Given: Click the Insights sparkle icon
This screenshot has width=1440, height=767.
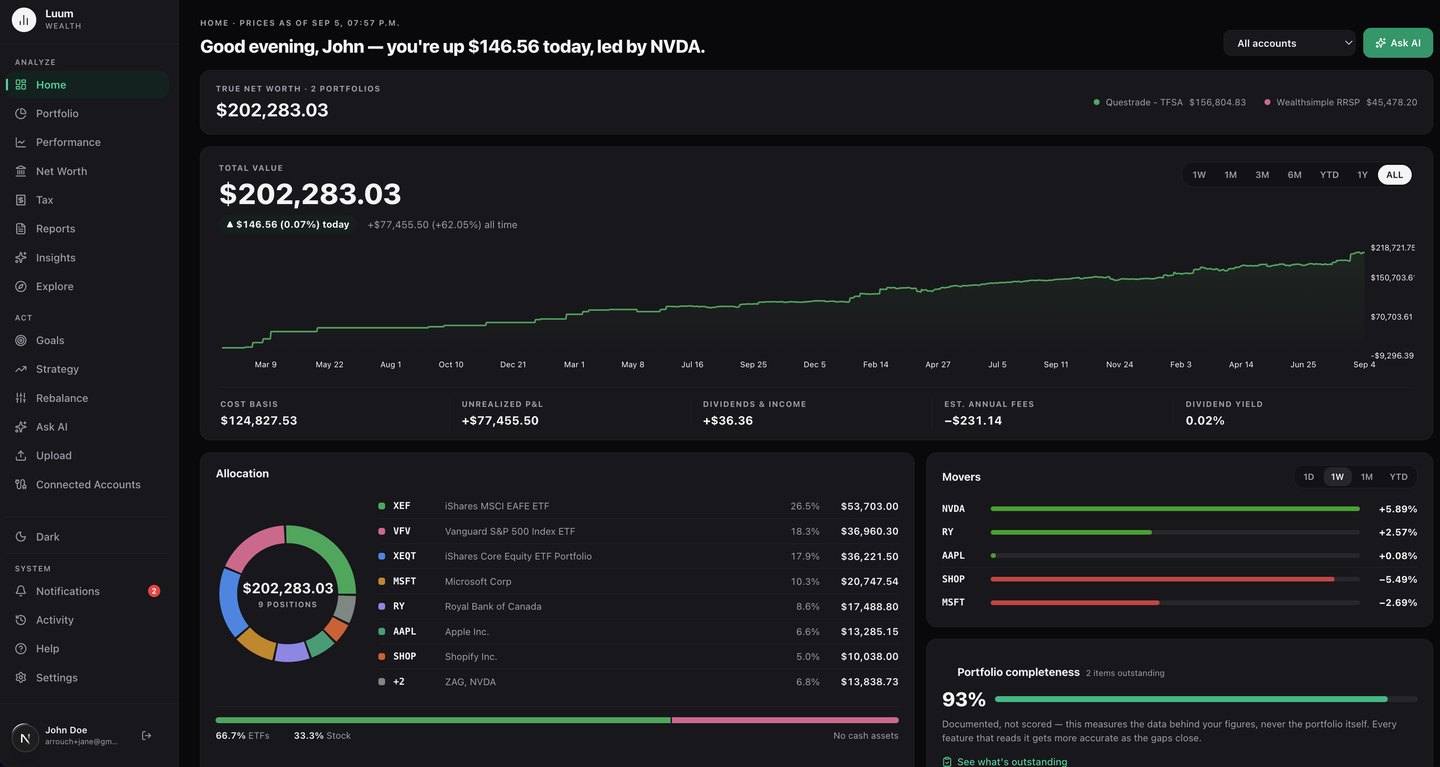Looking at the screenshot, I should point(21,258).
